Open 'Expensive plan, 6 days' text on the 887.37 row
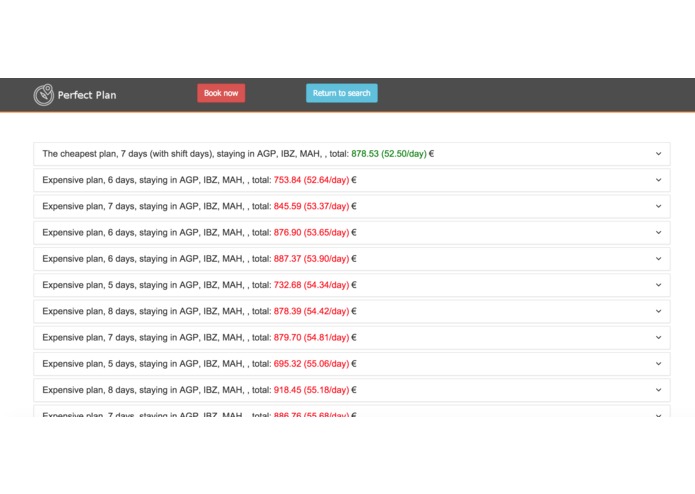This screenshot has height=494, width=695. click(x=89, y=259)
